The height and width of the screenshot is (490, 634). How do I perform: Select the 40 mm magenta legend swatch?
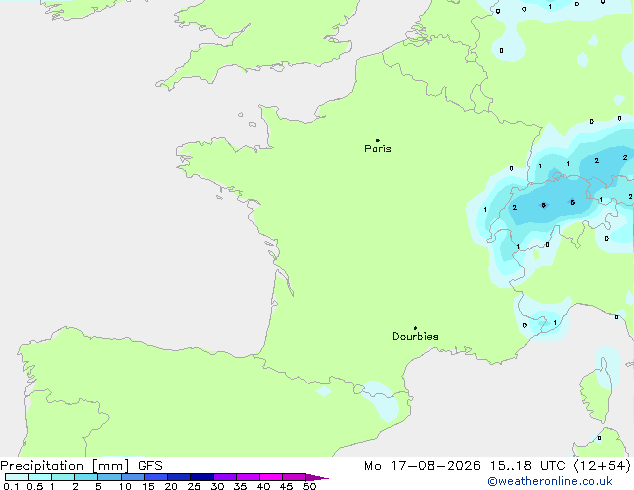point(271,477)
